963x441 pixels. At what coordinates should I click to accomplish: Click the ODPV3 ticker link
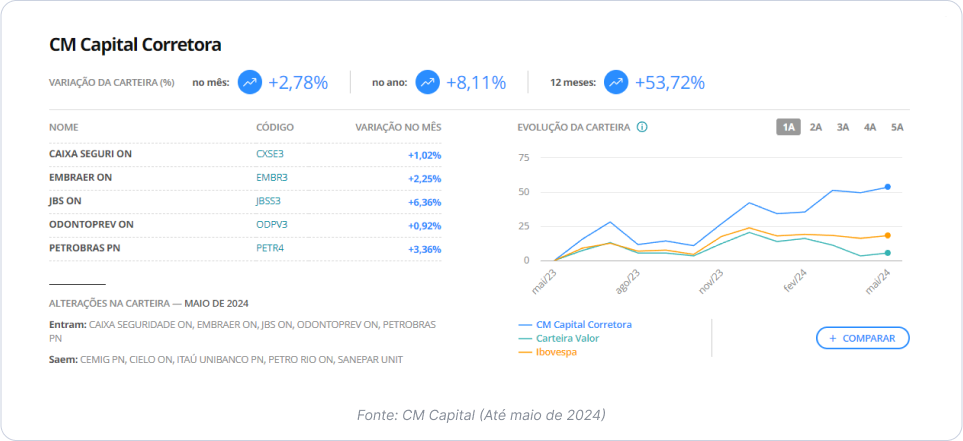271,225
